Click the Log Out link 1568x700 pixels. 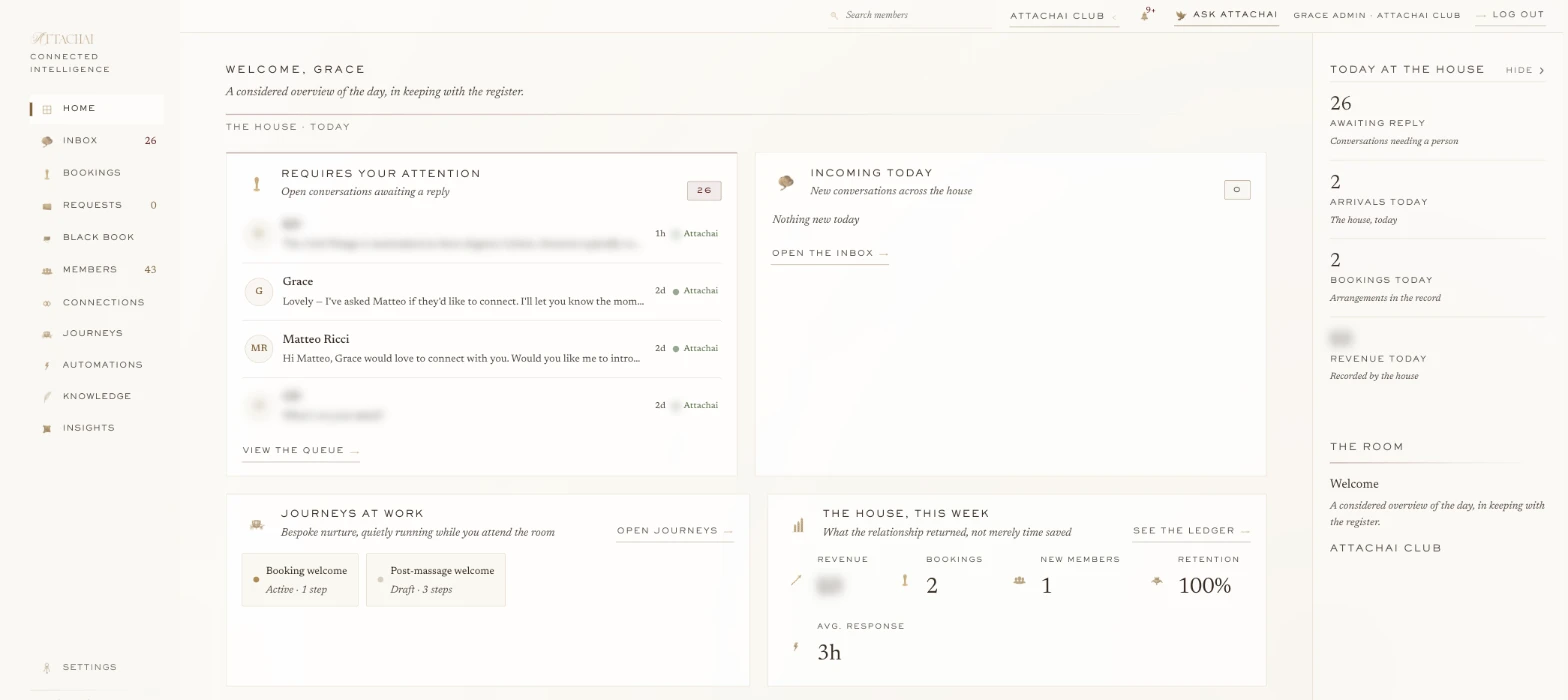point(1510,15)
